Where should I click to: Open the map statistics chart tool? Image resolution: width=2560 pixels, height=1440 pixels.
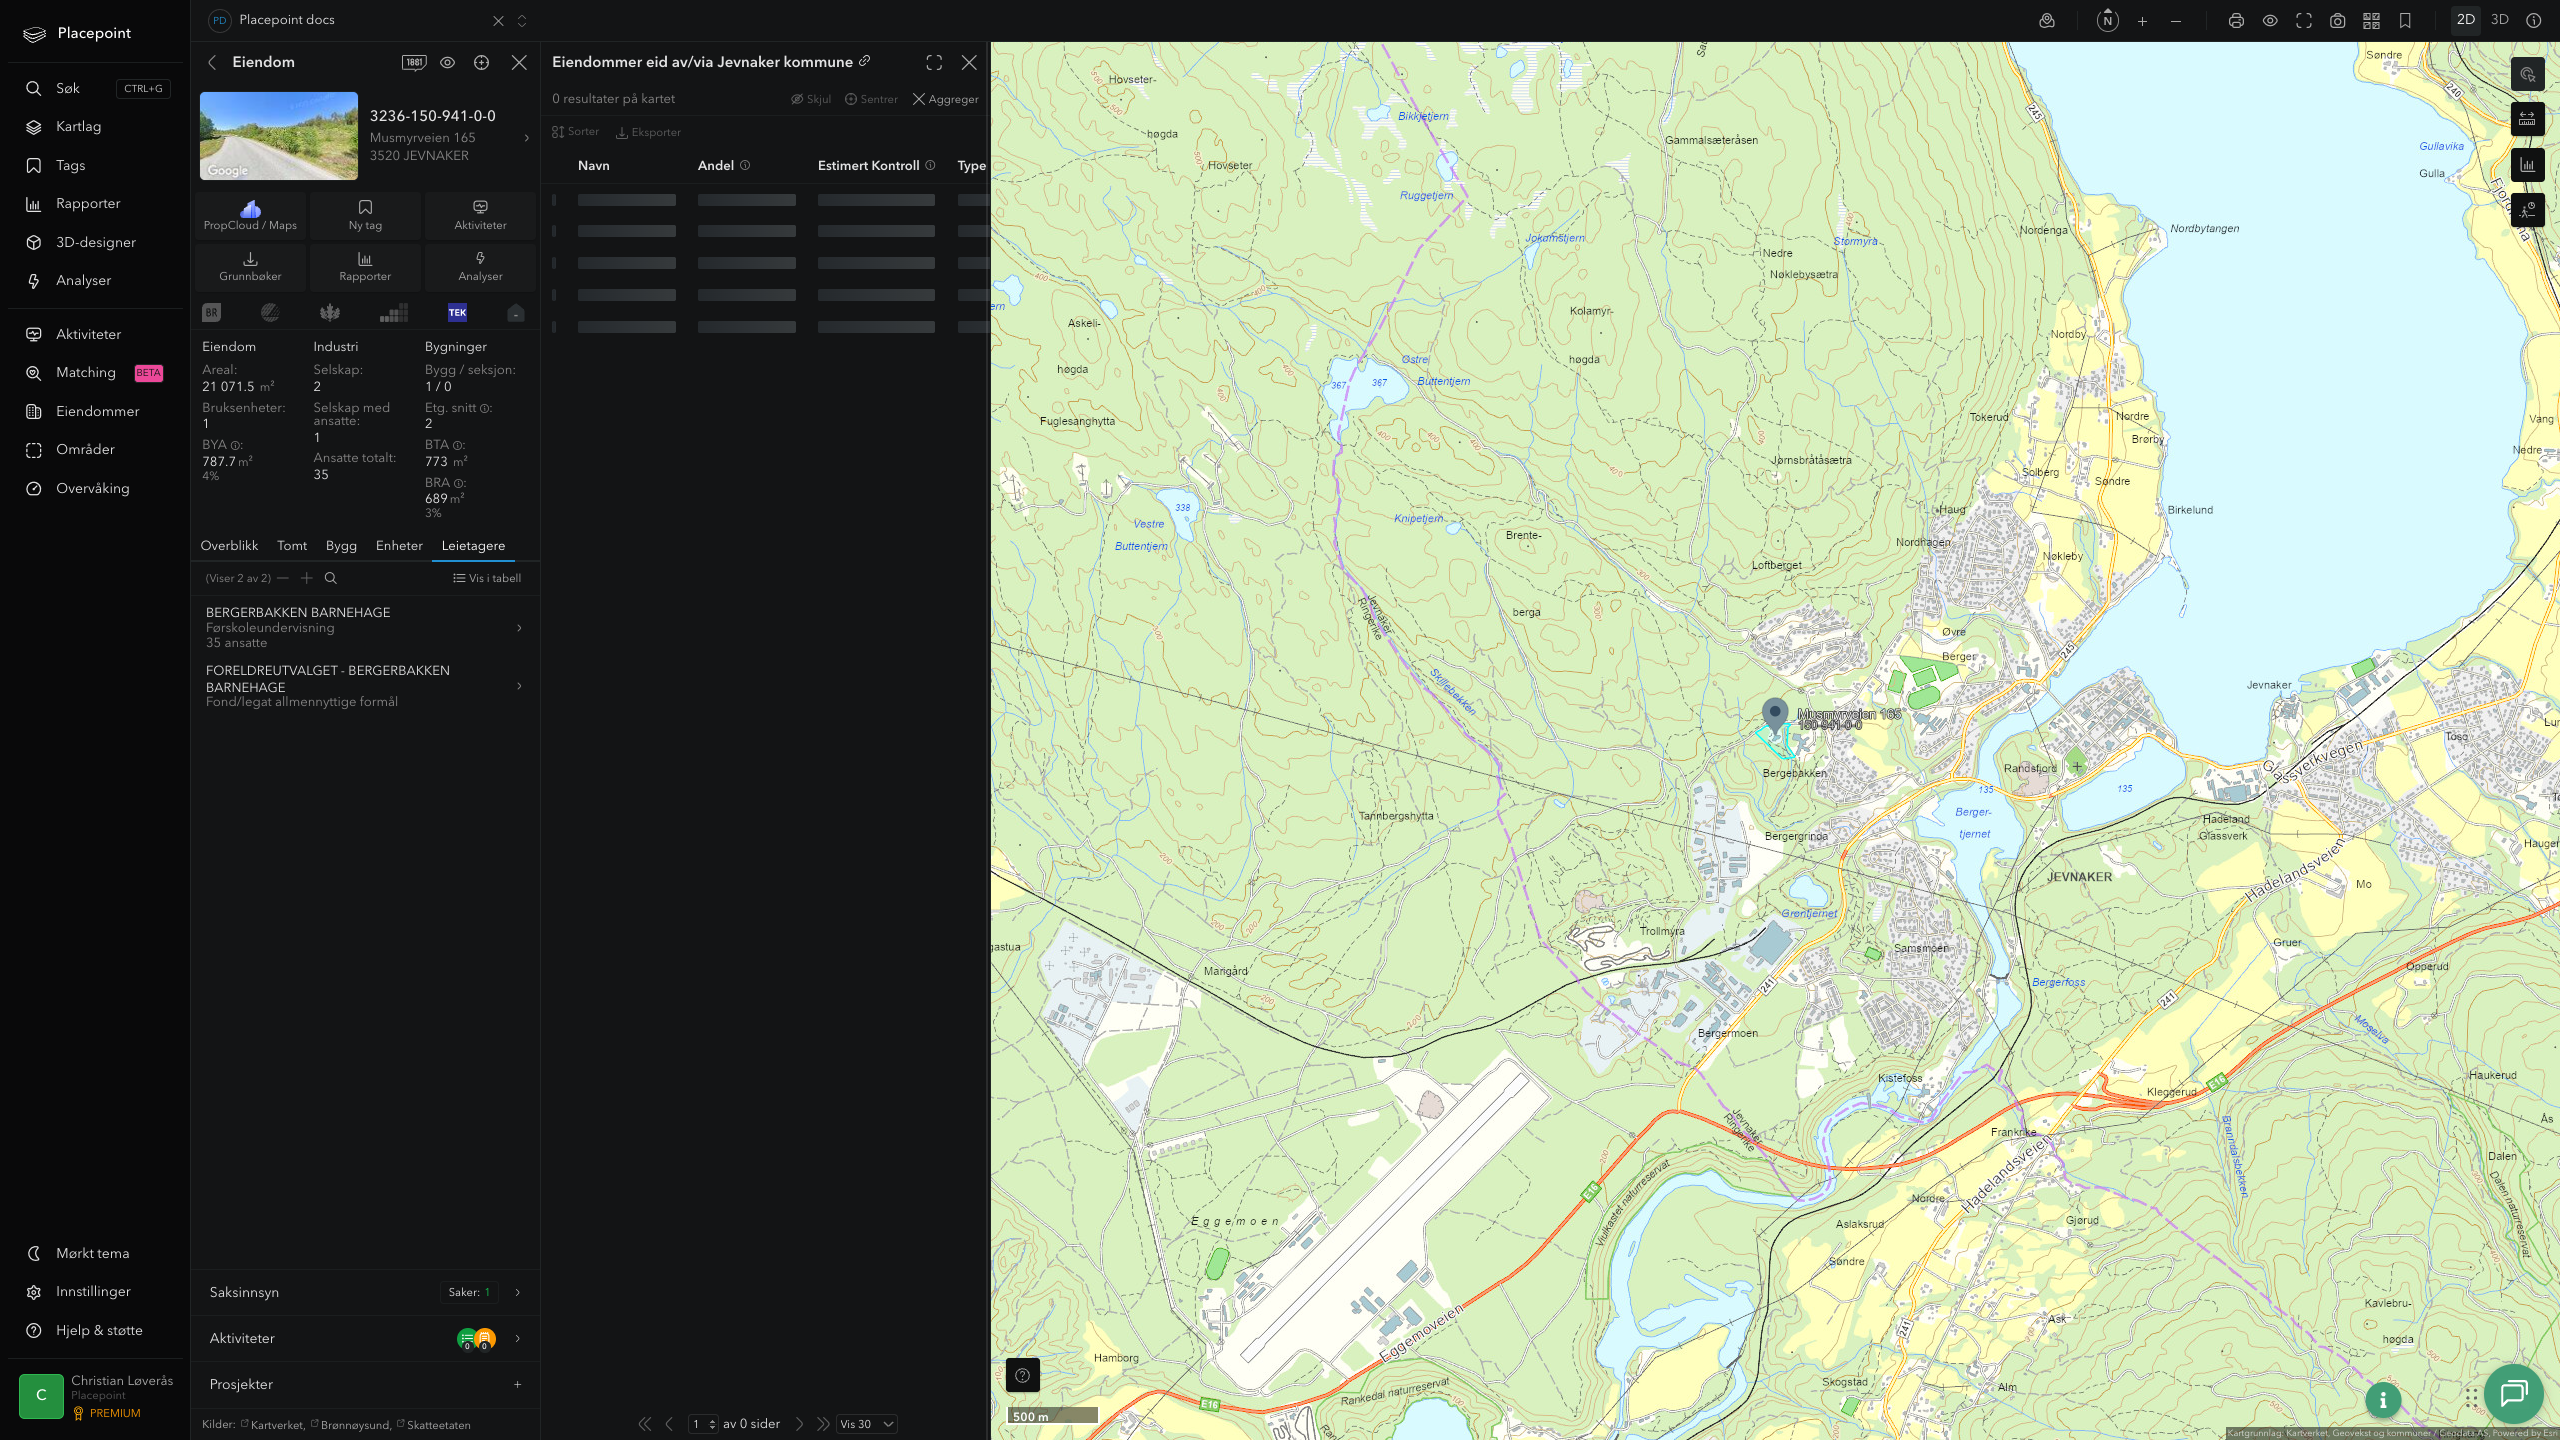point(2527,165)
